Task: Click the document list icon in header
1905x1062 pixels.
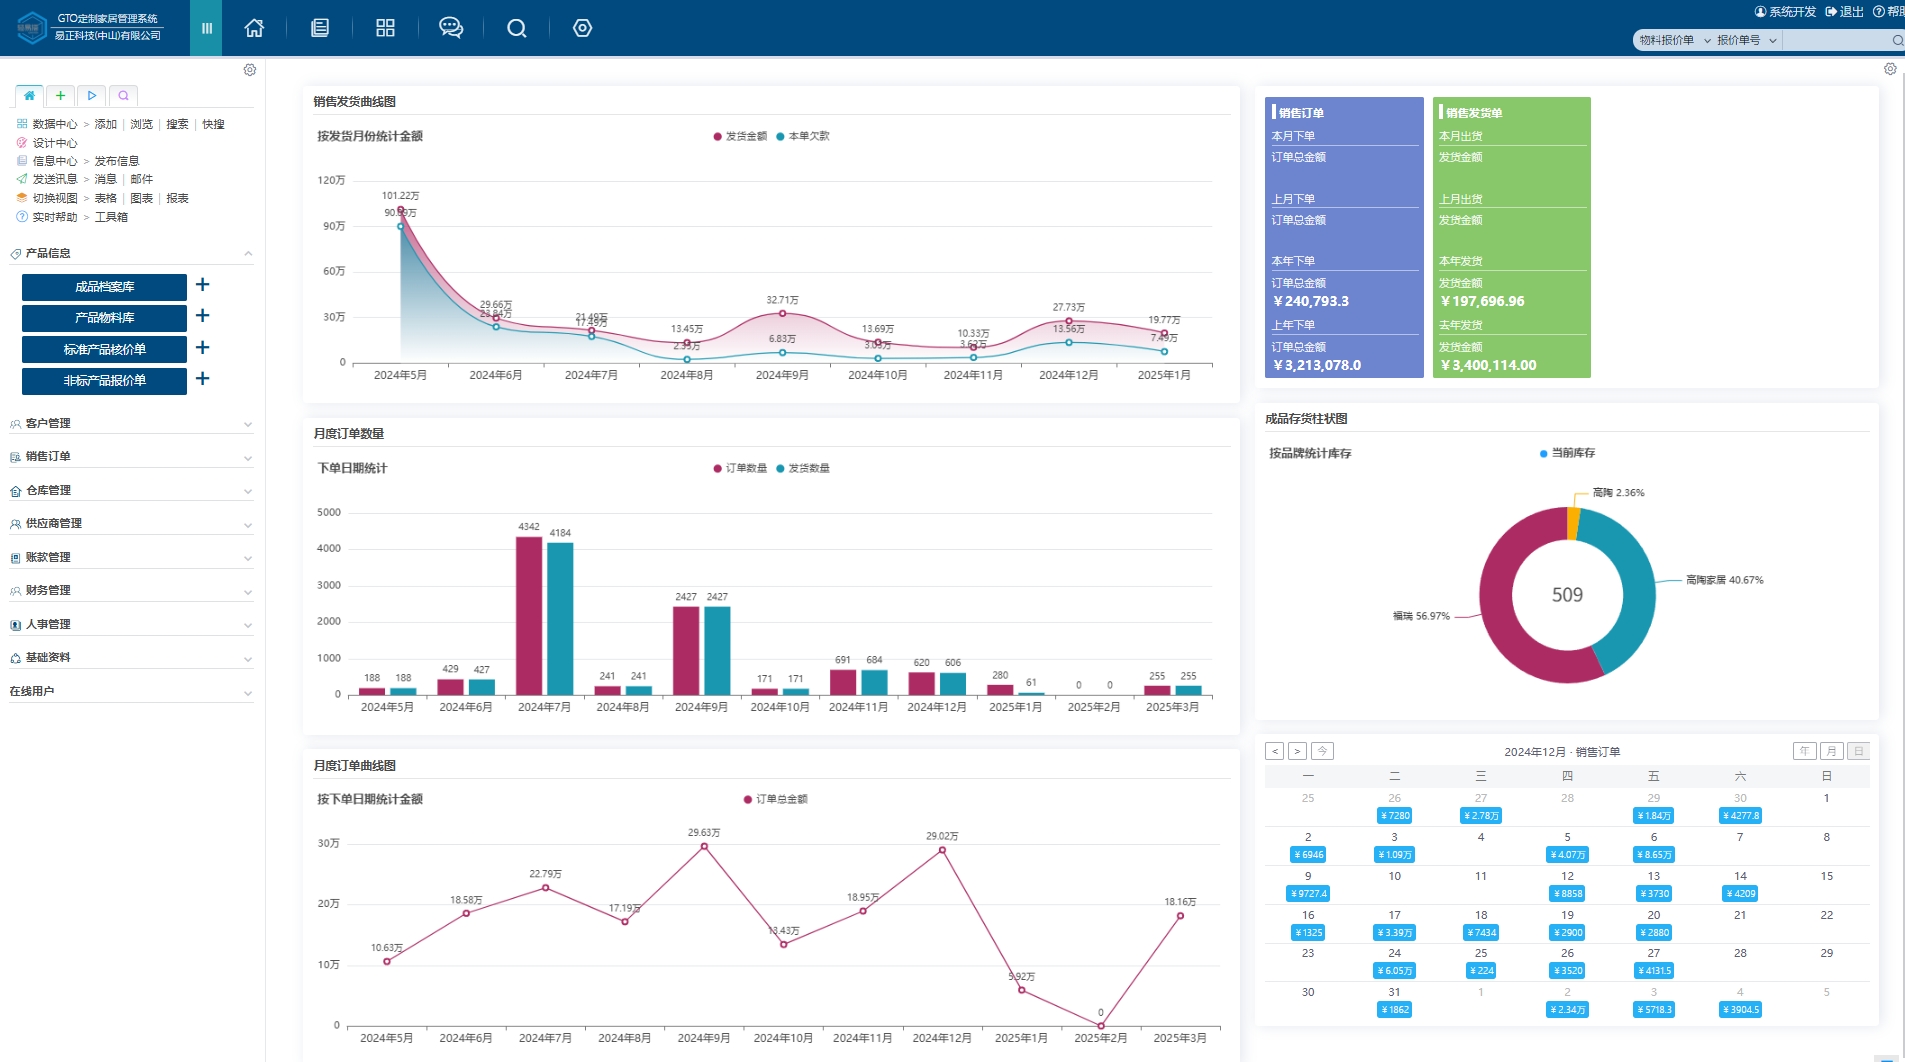Action: point(320,28)
